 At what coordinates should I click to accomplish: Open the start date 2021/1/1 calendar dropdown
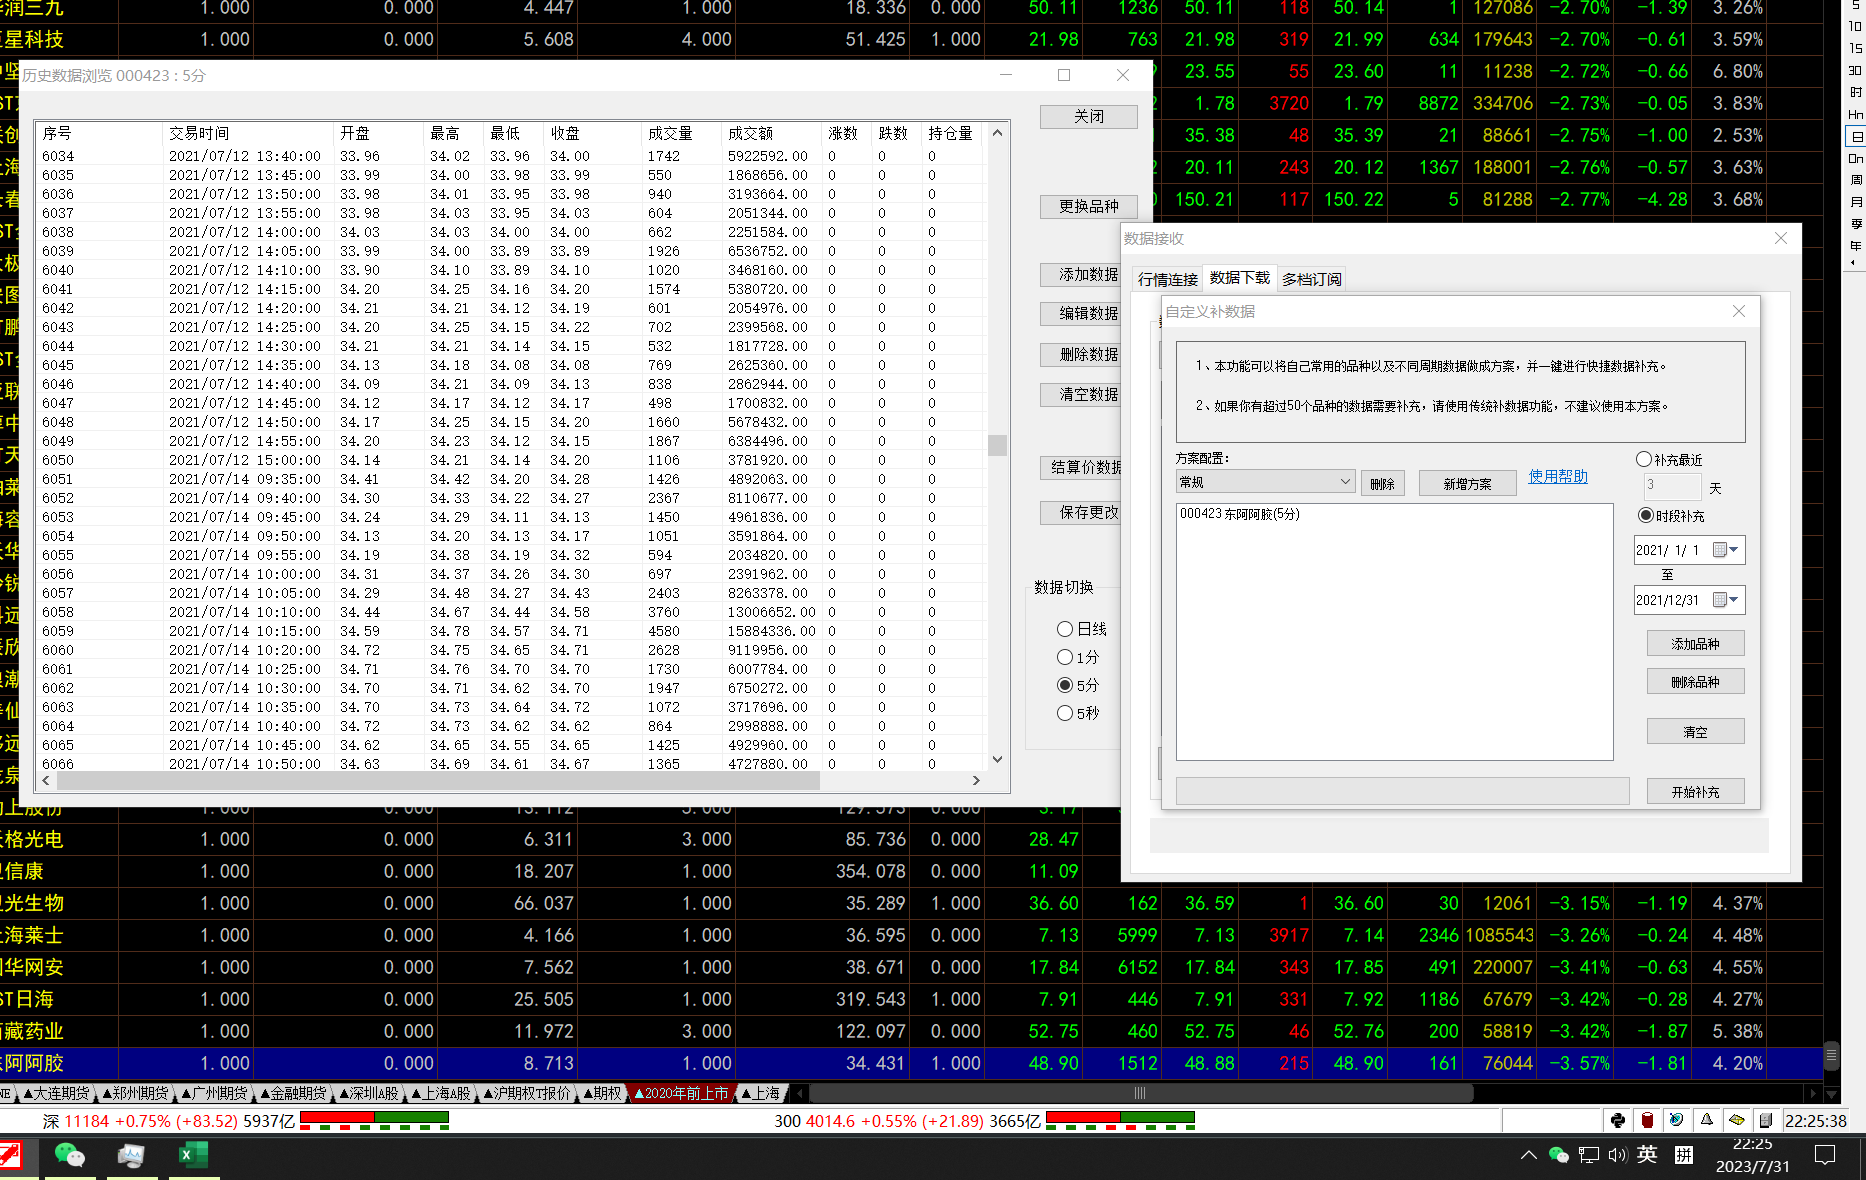pyautogui.click(x=1727, y=550)
